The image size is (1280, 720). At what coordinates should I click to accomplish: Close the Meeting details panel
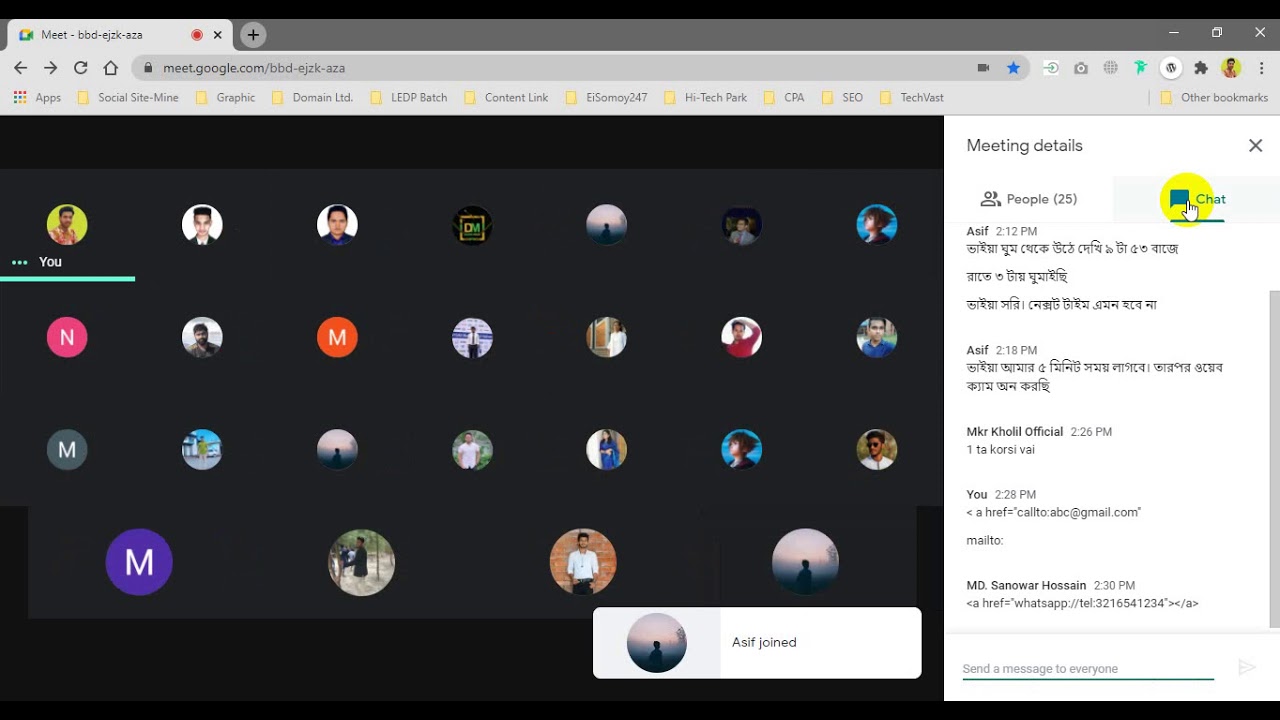pos(1255,146)
